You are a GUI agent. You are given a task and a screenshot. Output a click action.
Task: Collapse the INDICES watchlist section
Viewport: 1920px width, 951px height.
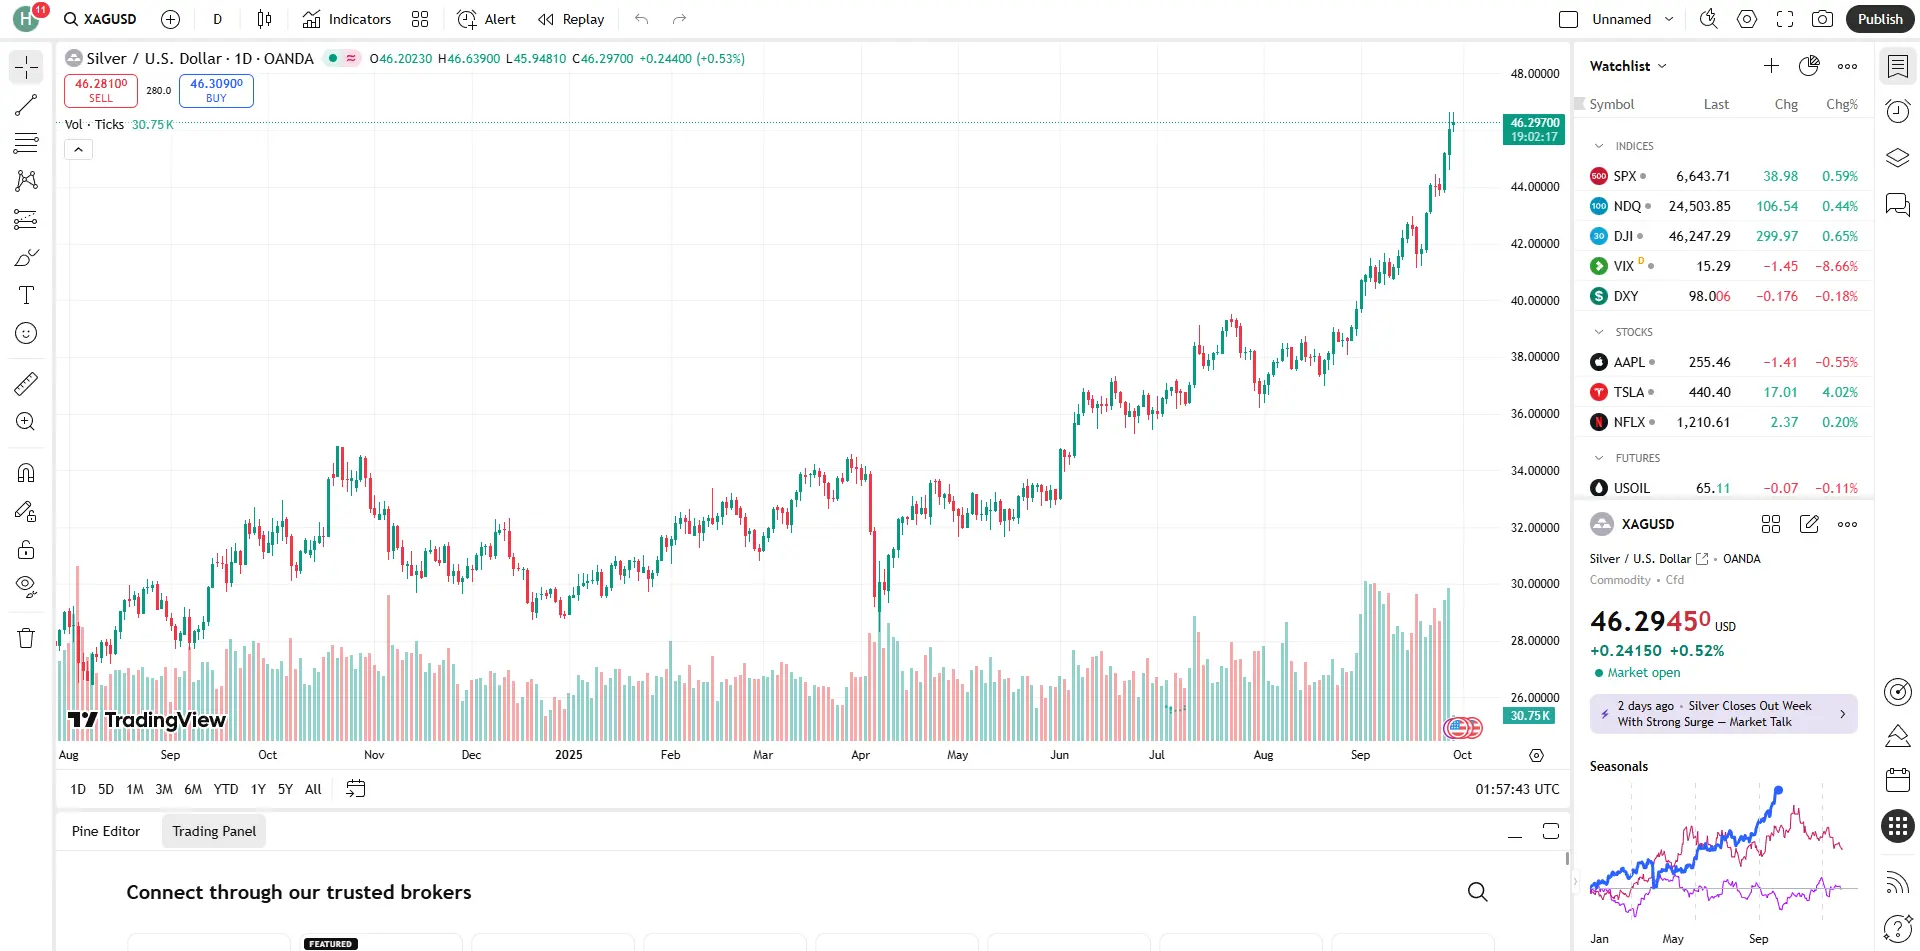[1599, 146]
